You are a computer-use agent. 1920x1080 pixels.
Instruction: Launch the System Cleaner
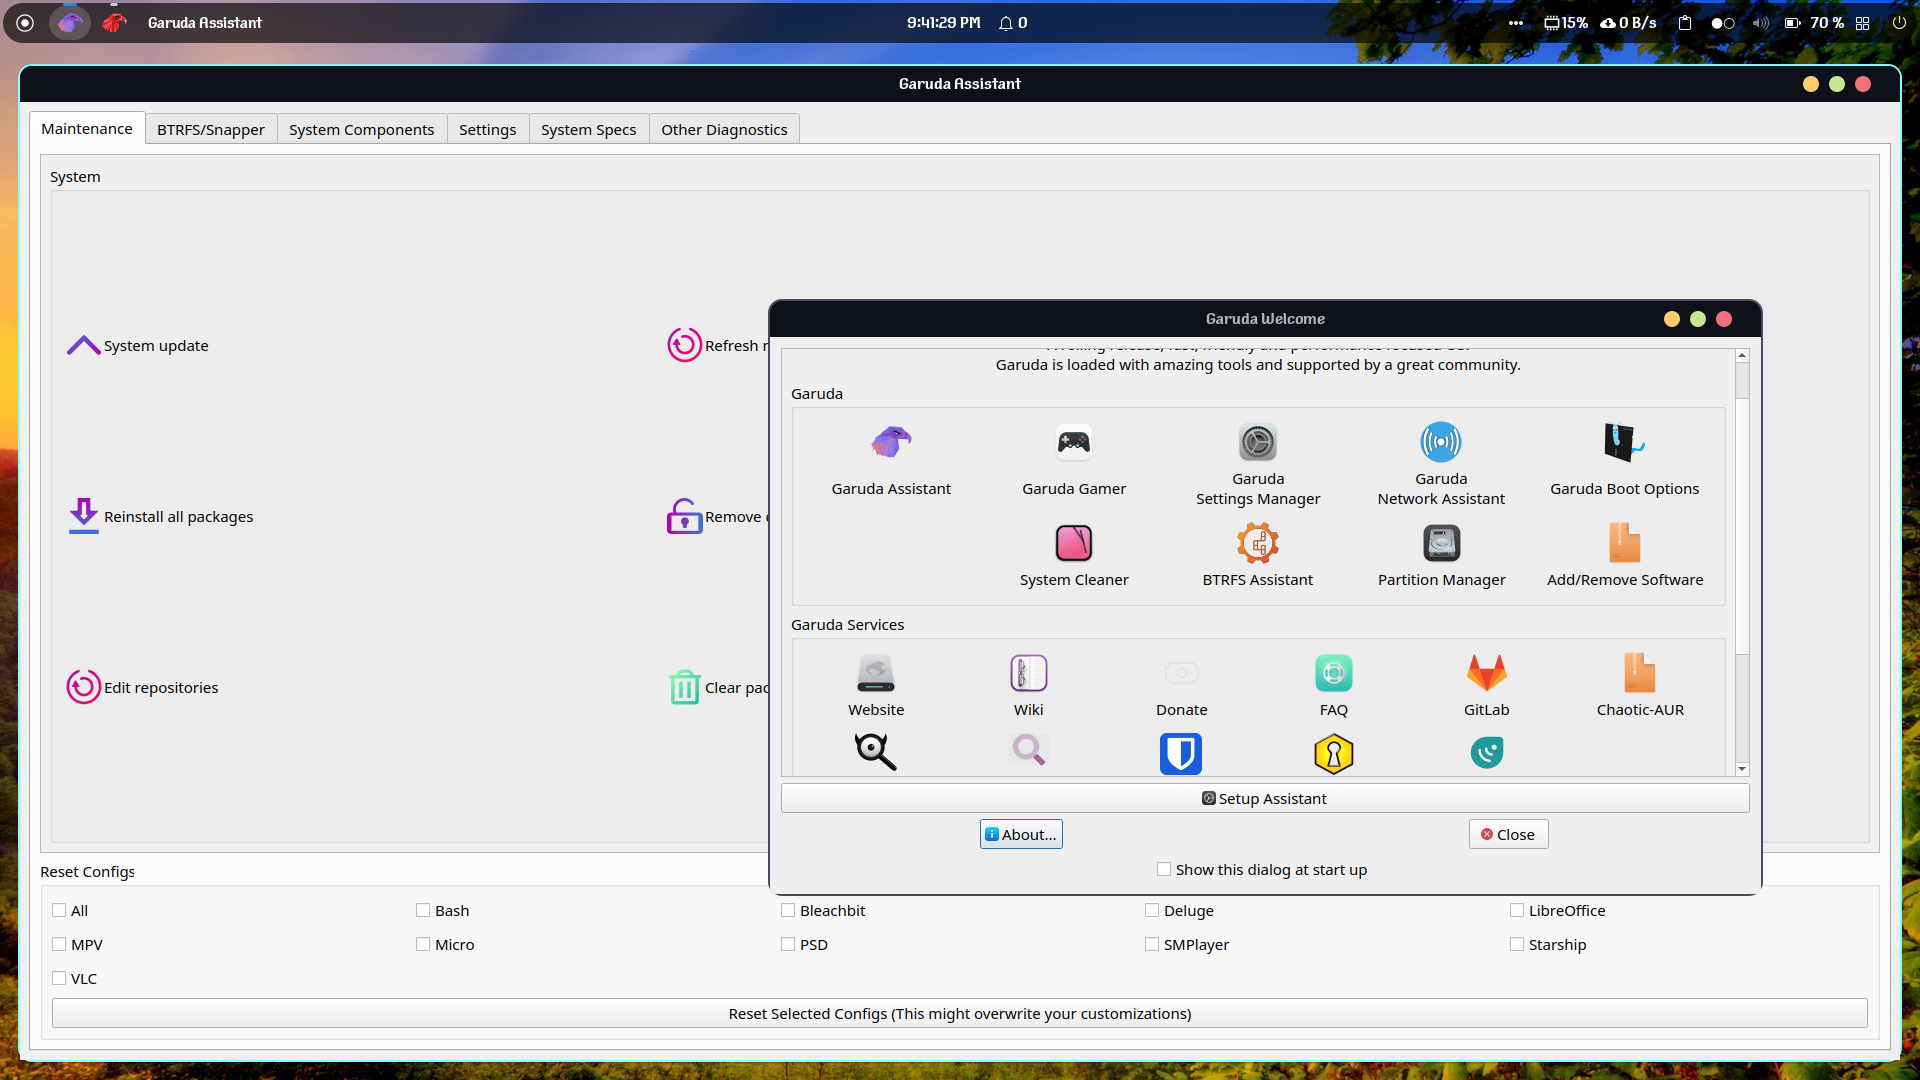[x=1073, y=552]
